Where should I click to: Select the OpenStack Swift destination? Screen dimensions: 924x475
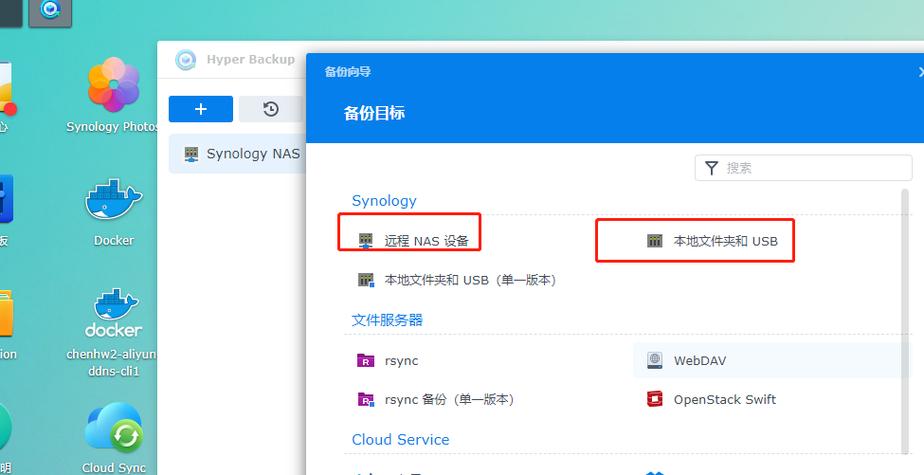711,400
